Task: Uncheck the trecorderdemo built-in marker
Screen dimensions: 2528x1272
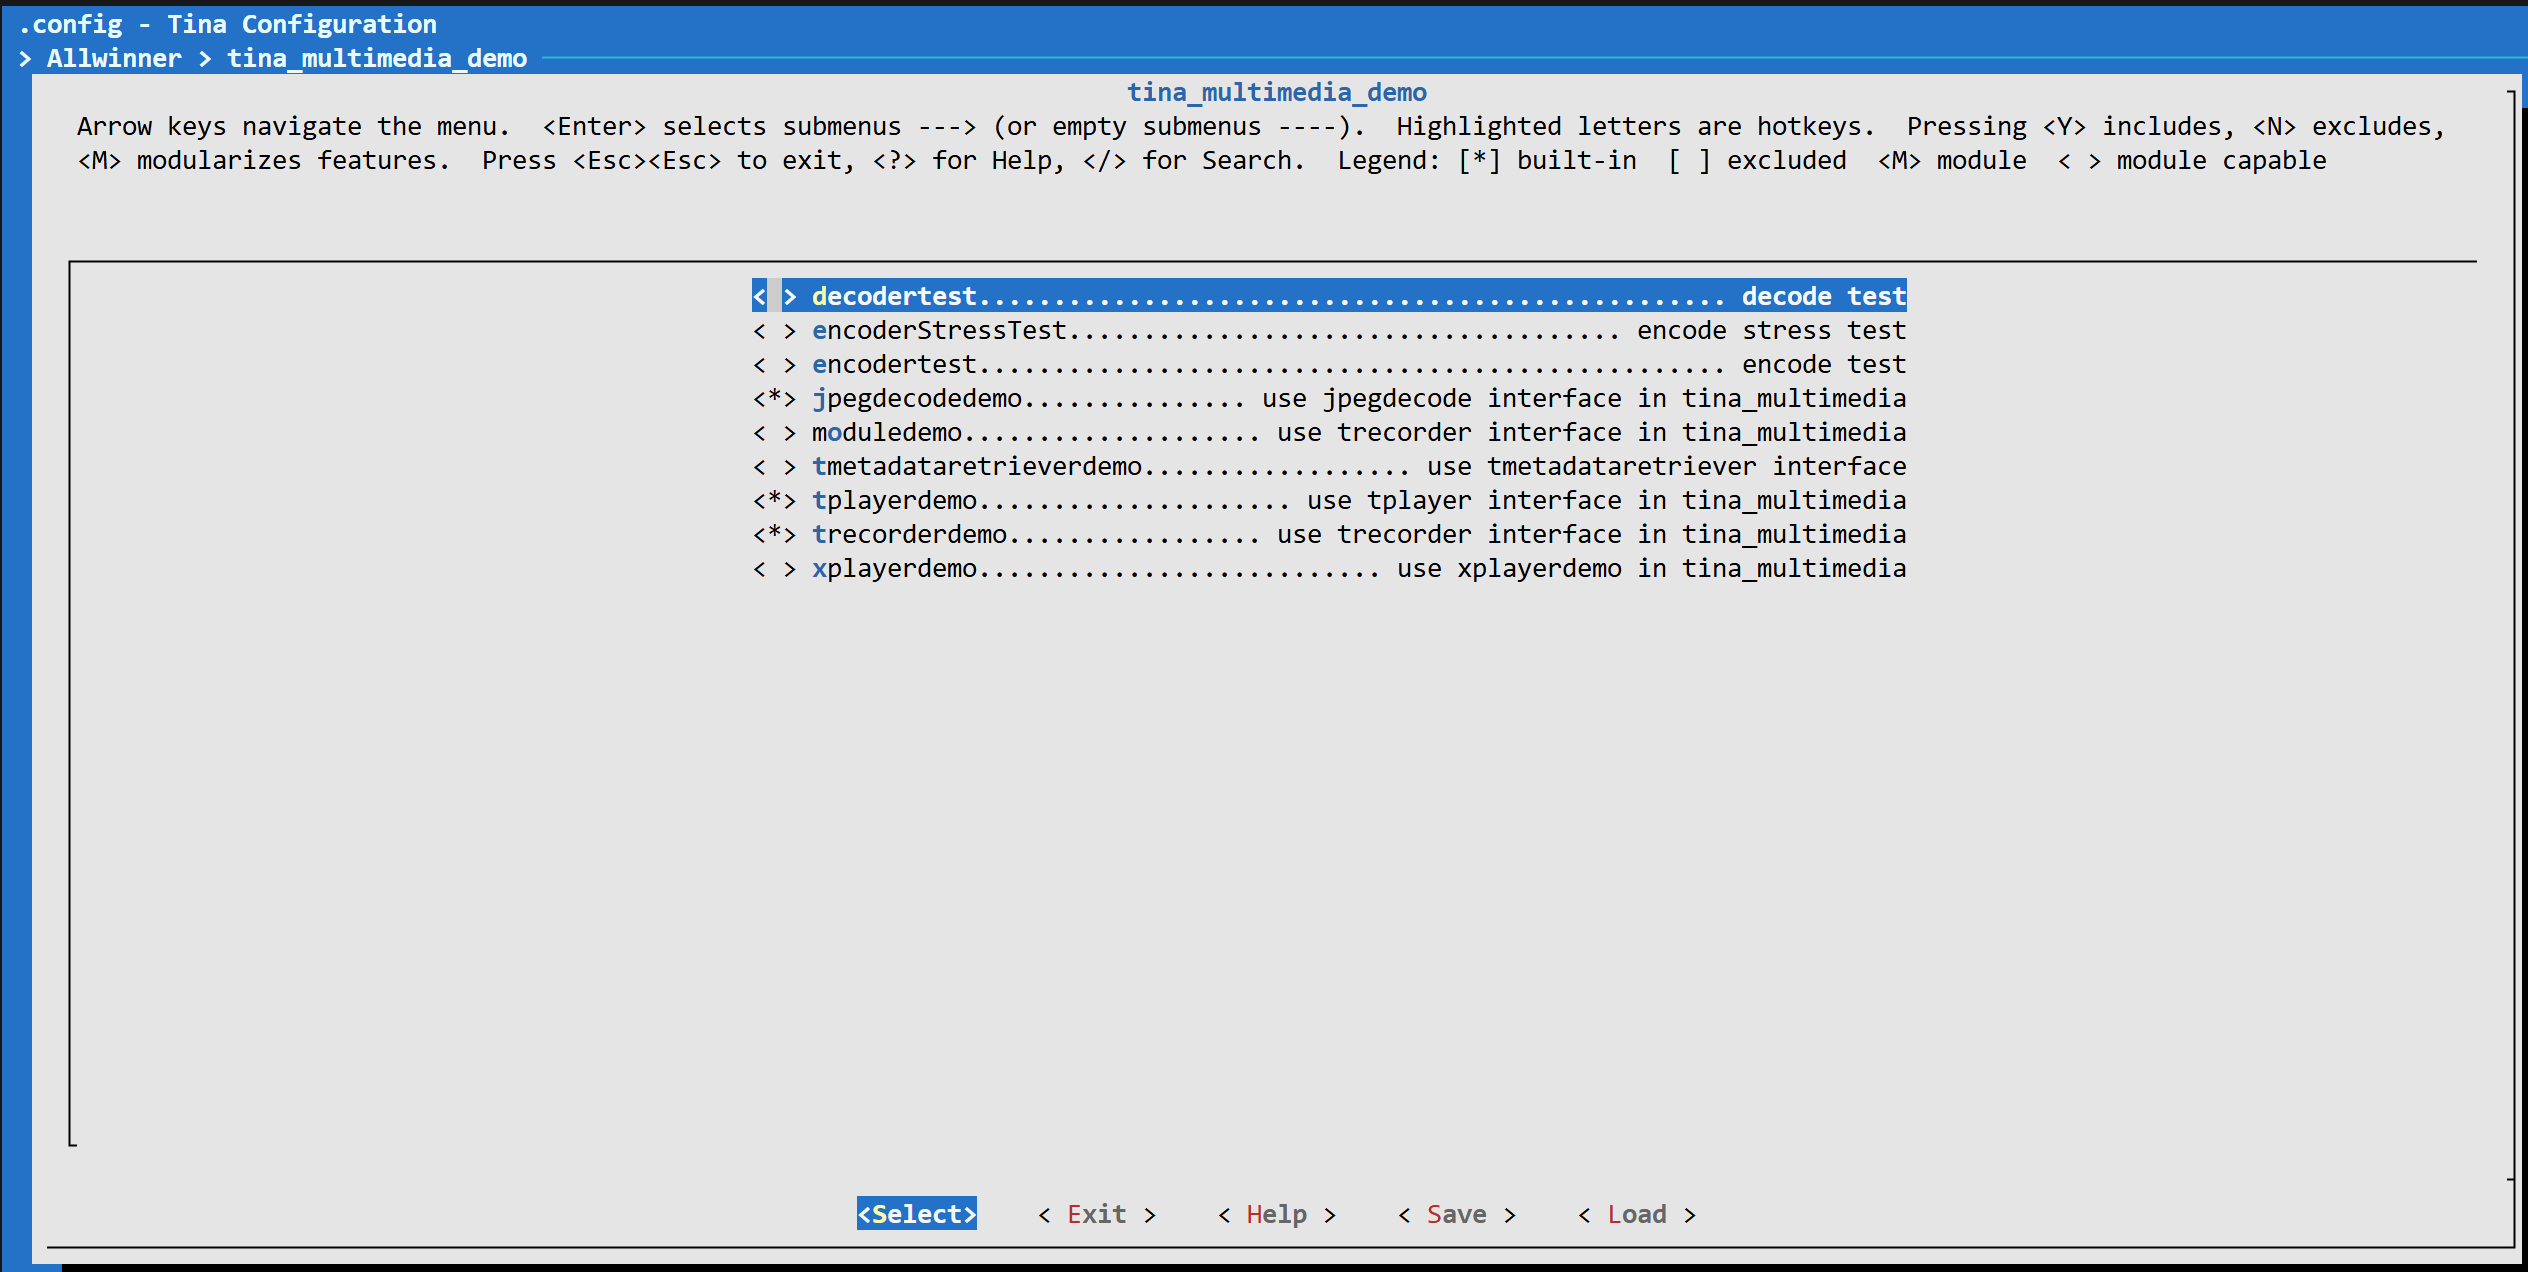Action: coord(774,535)
